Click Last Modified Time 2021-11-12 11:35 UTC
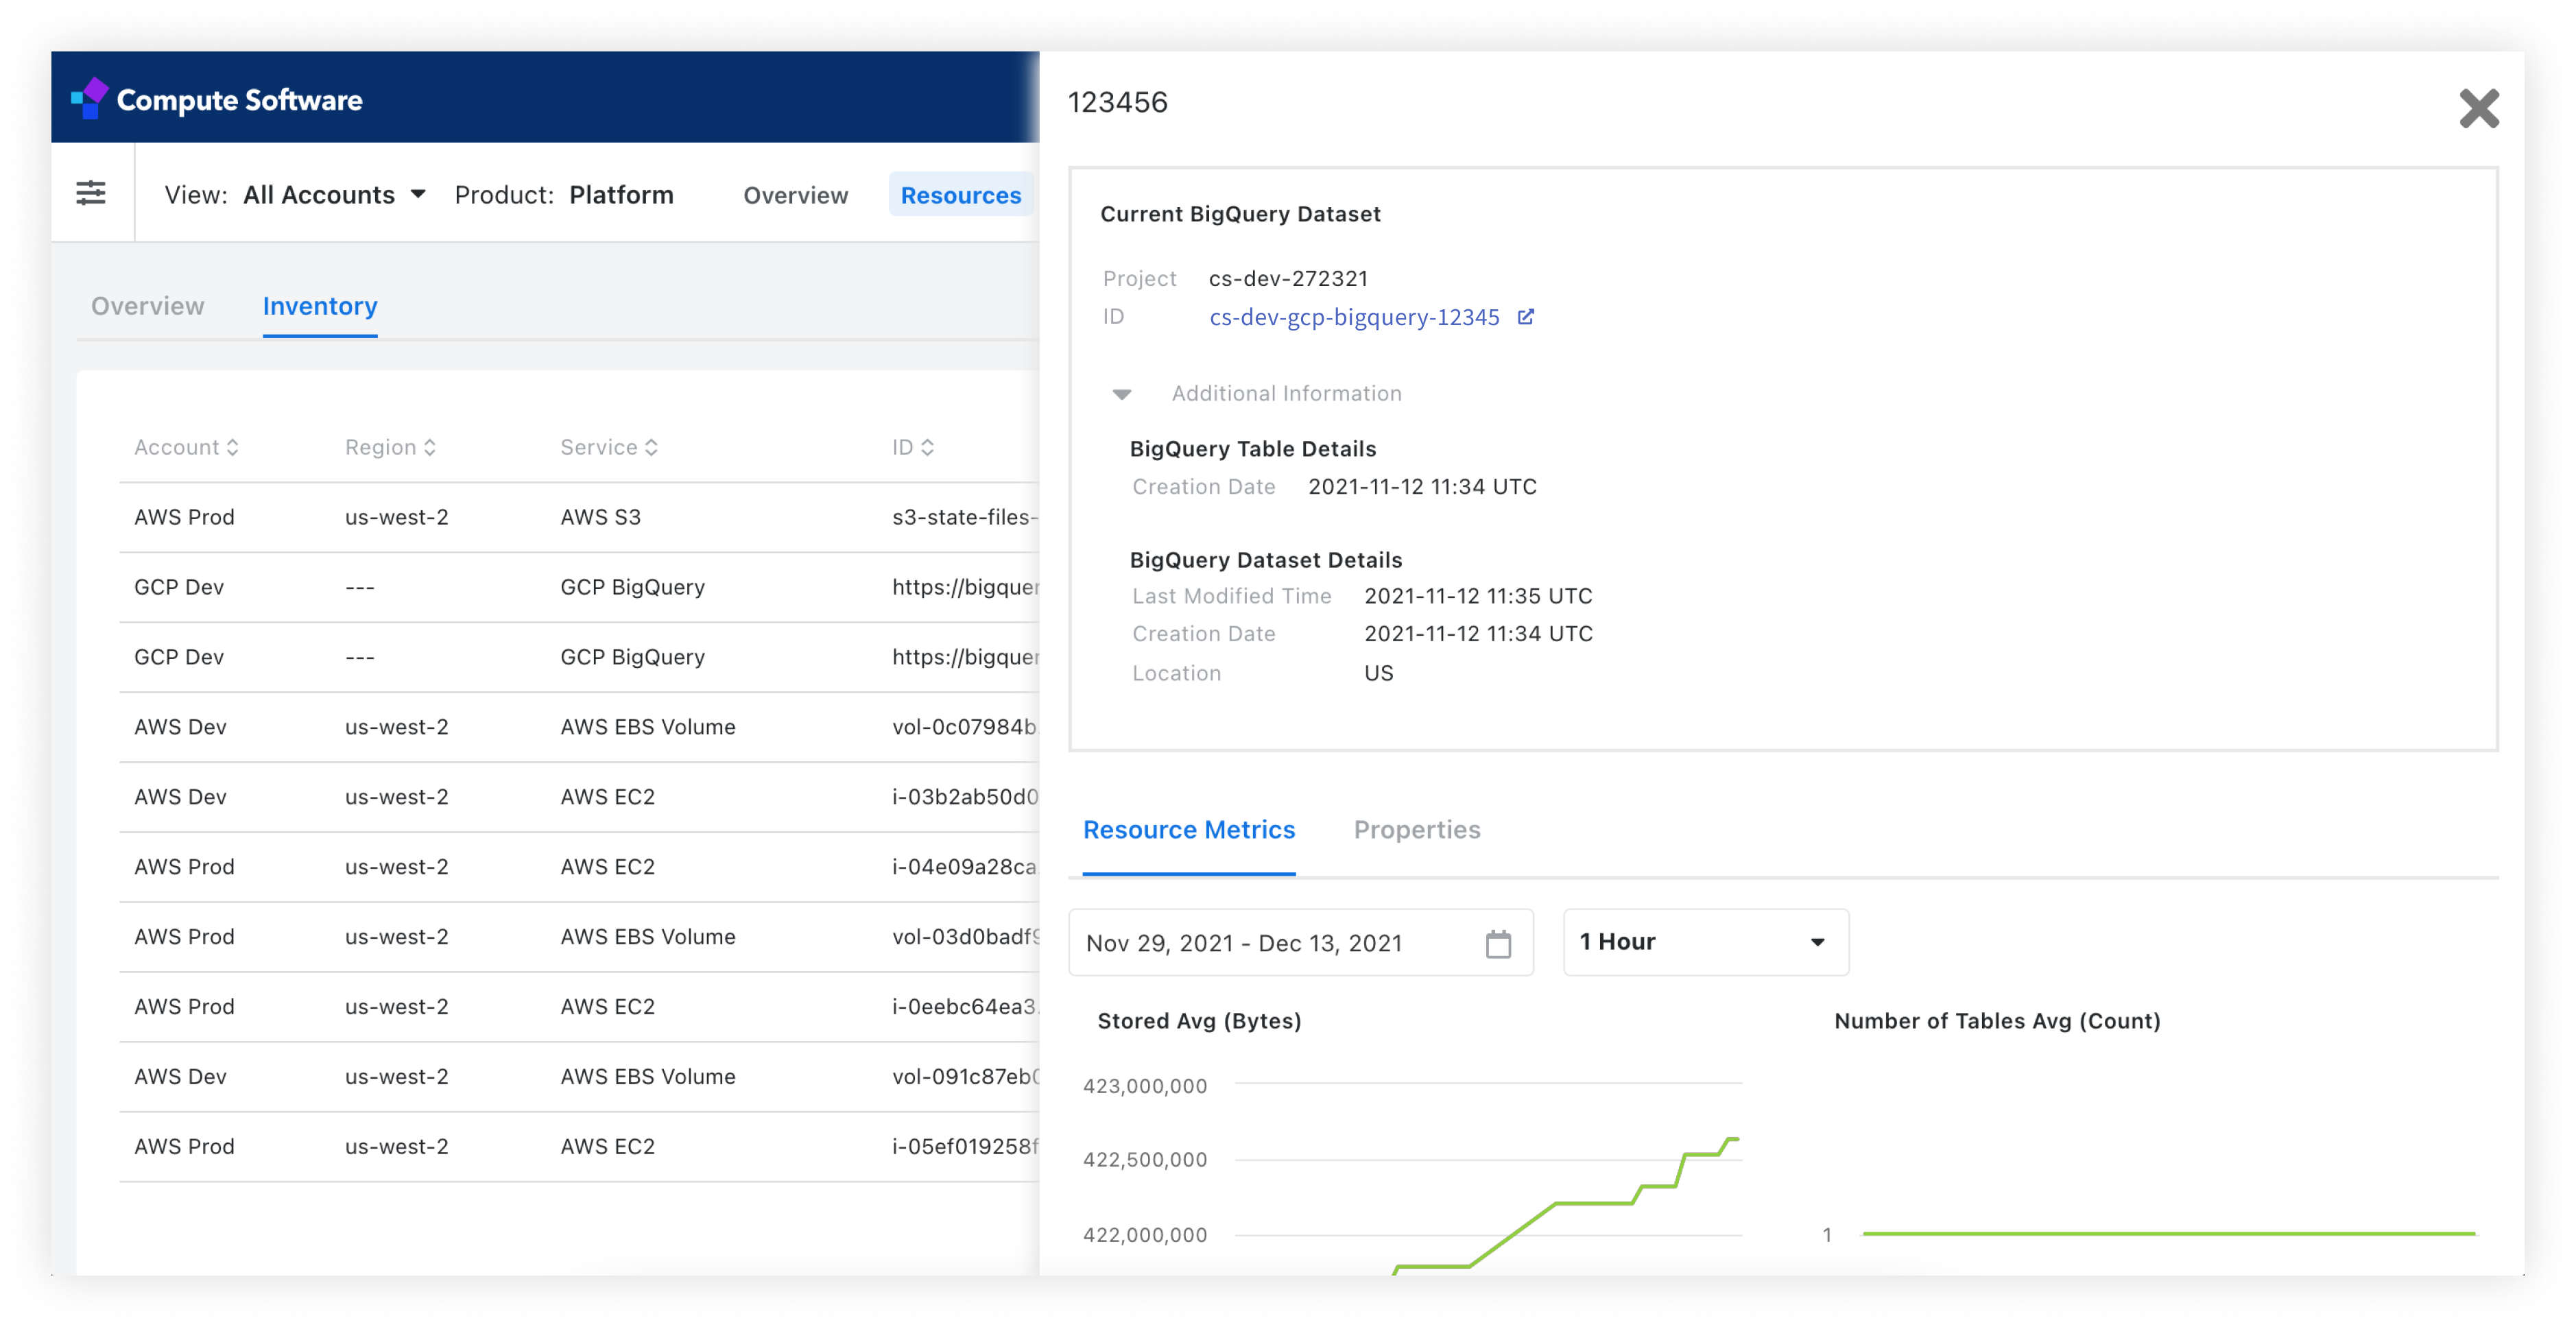2576x1327 pixels. 1477,596
